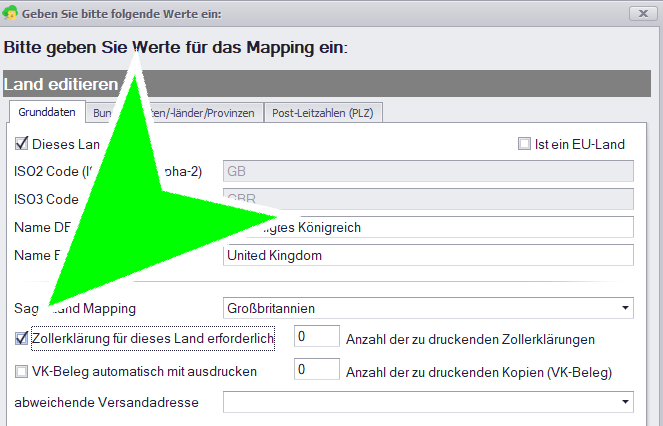Viewport: 663px width, 426px height.
Task: Click the 'Land editieren' header text
Action: pos(61,84)
